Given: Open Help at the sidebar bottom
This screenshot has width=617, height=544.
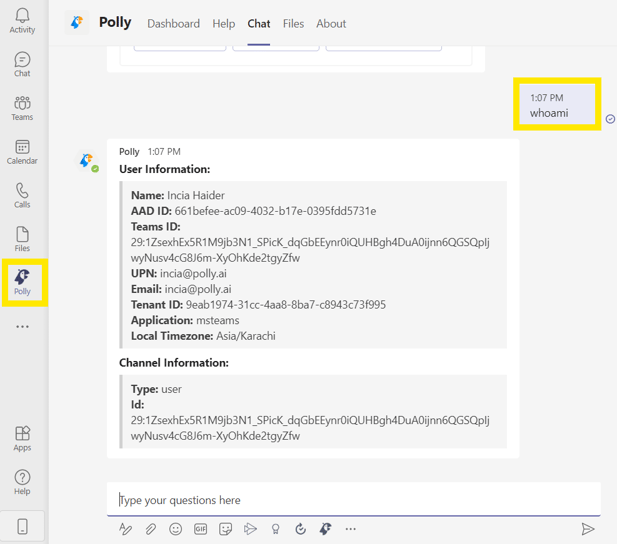Looking at the screenshot, I should coord(22,482).
